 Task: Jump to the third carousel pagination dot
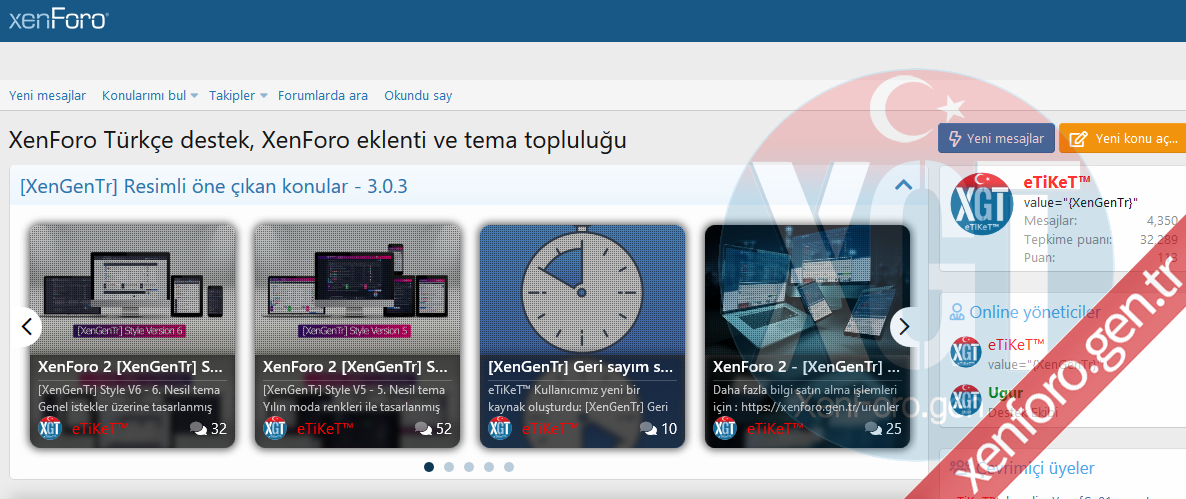[469, 467]
